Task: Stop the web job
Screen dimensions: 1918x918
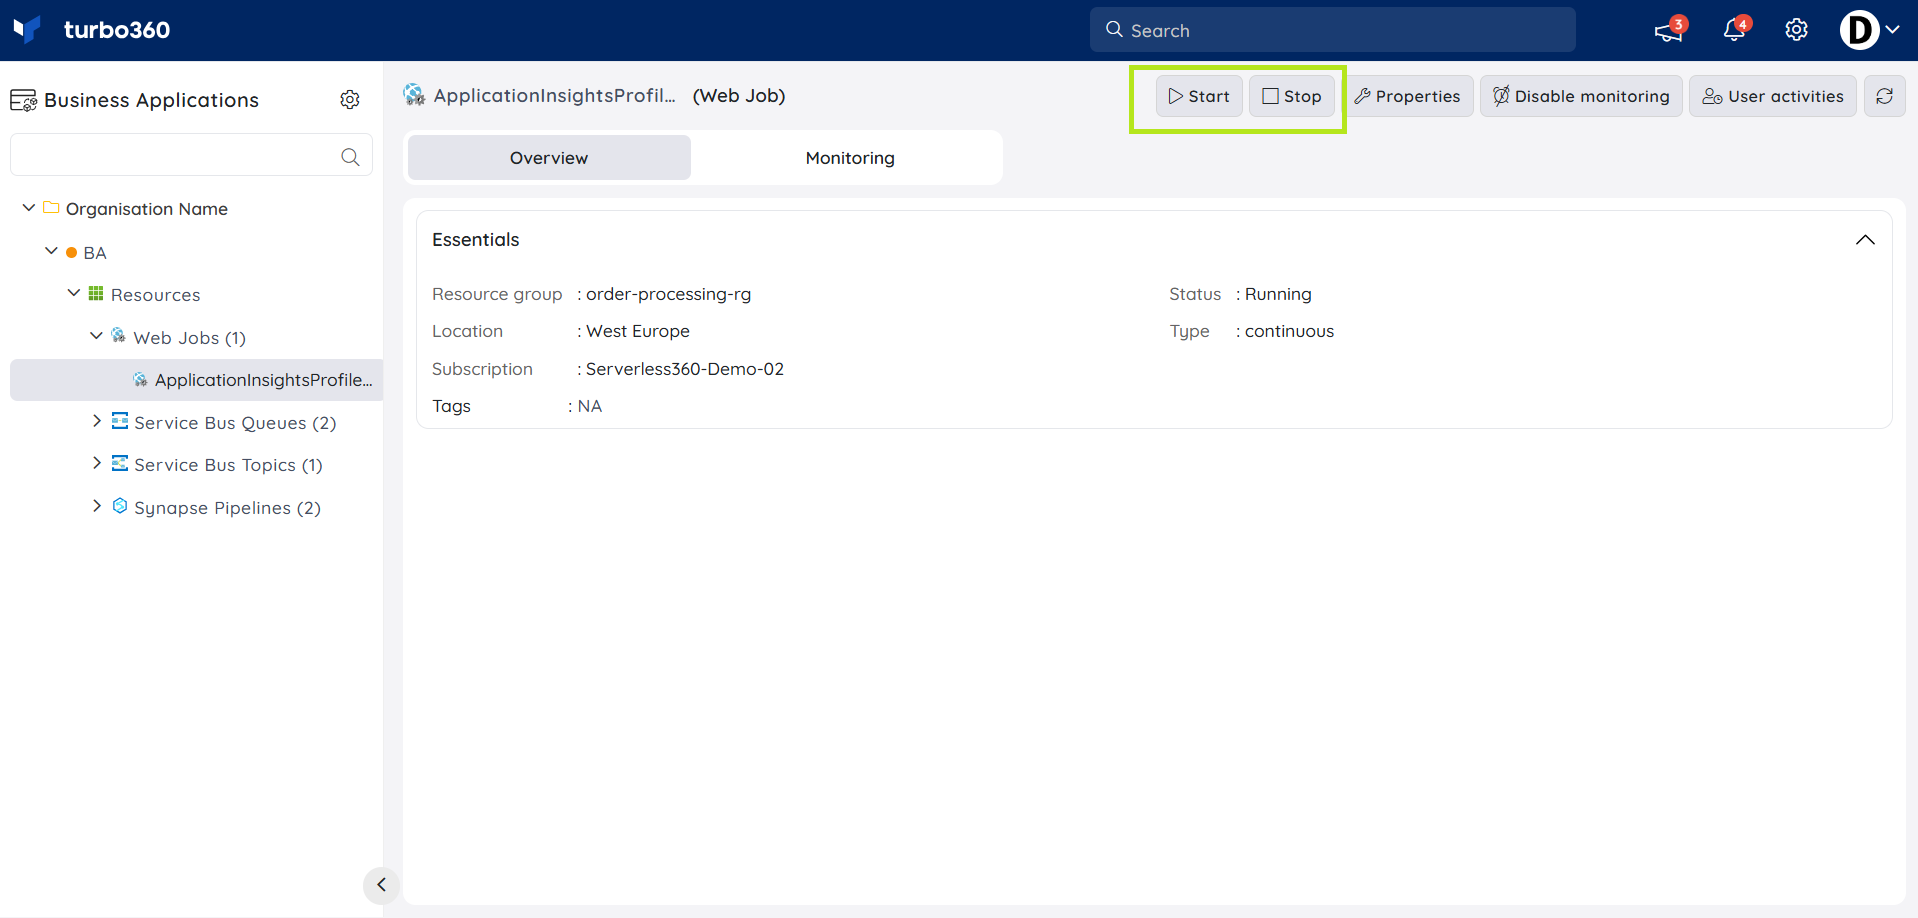Action: click(x=1291, y=96)
